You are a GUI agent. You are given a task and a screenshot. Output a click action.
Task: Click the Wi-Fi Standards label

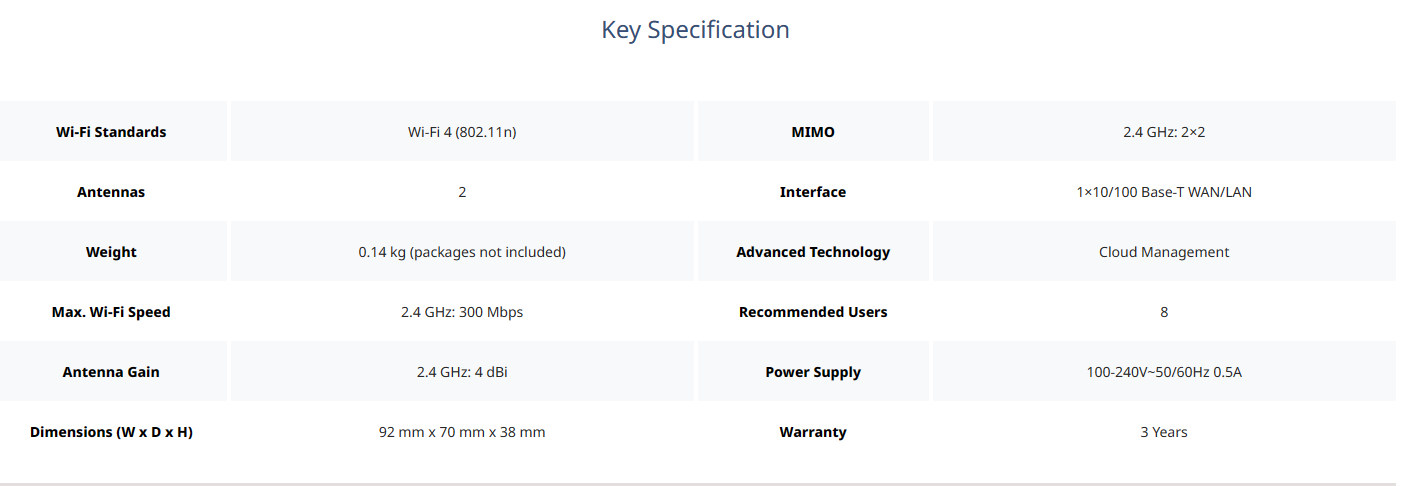click(111, 132)
